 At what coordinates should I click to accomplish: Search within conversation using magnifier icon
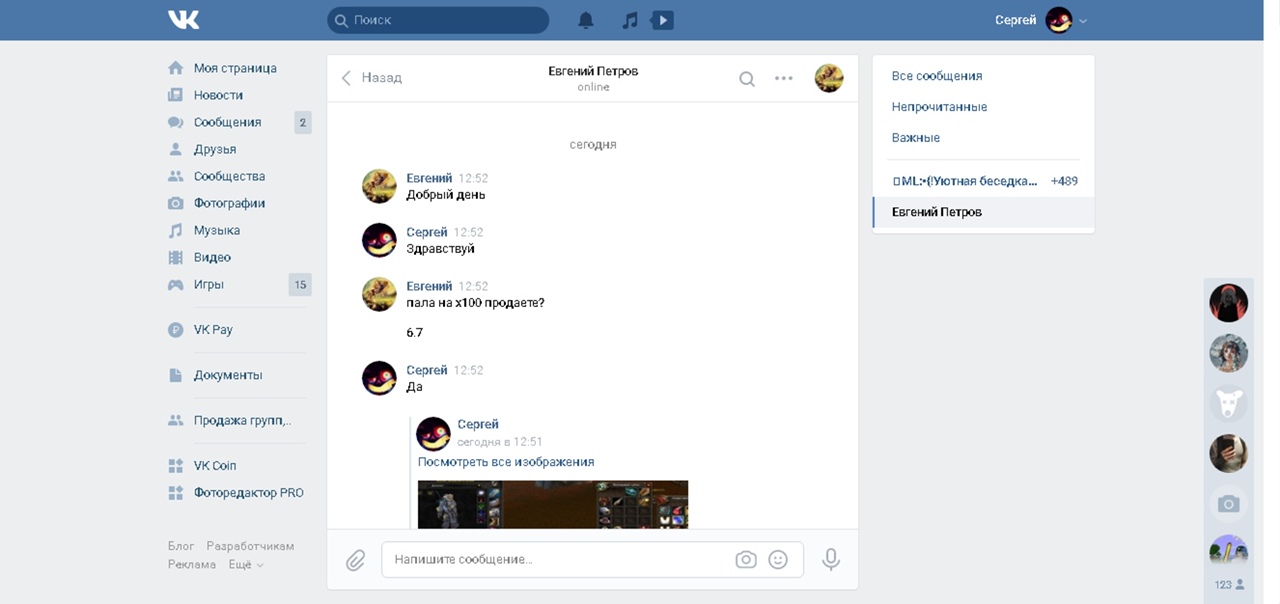coord(747,79)
